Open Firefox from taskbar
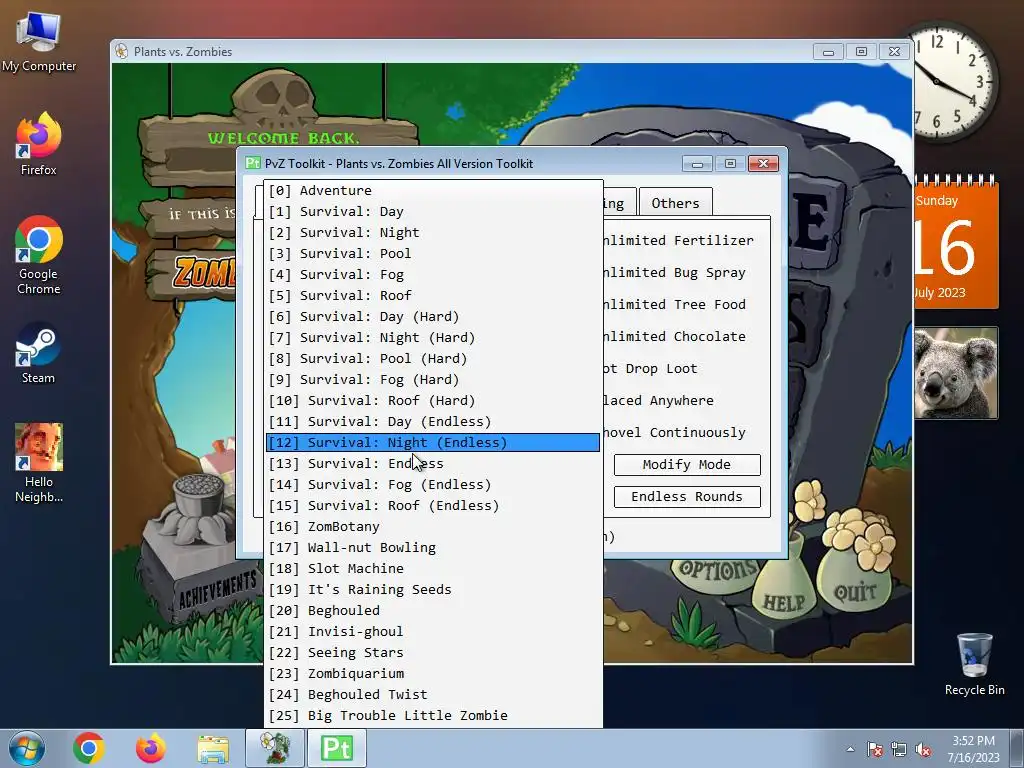This screenshot has width=1024, height=768. point(151,748)
